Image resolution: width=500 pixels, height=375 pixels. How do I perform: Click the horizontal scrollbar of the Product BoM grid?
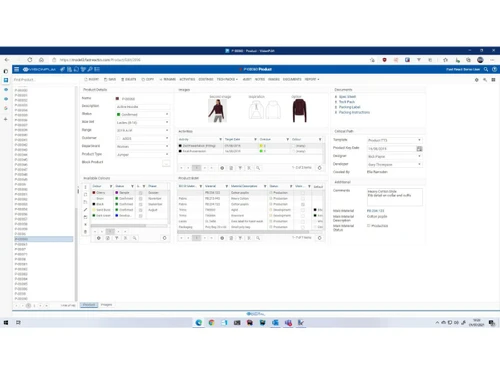[x=243, y=232]
